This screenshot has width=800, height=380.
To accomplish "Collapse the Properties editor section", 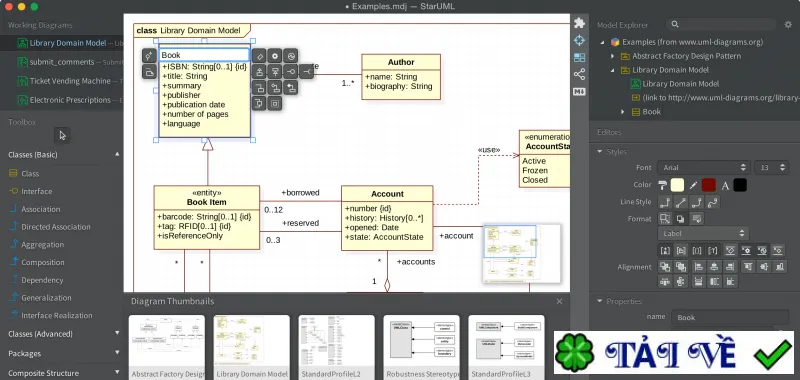I will [x=599, y=301].
